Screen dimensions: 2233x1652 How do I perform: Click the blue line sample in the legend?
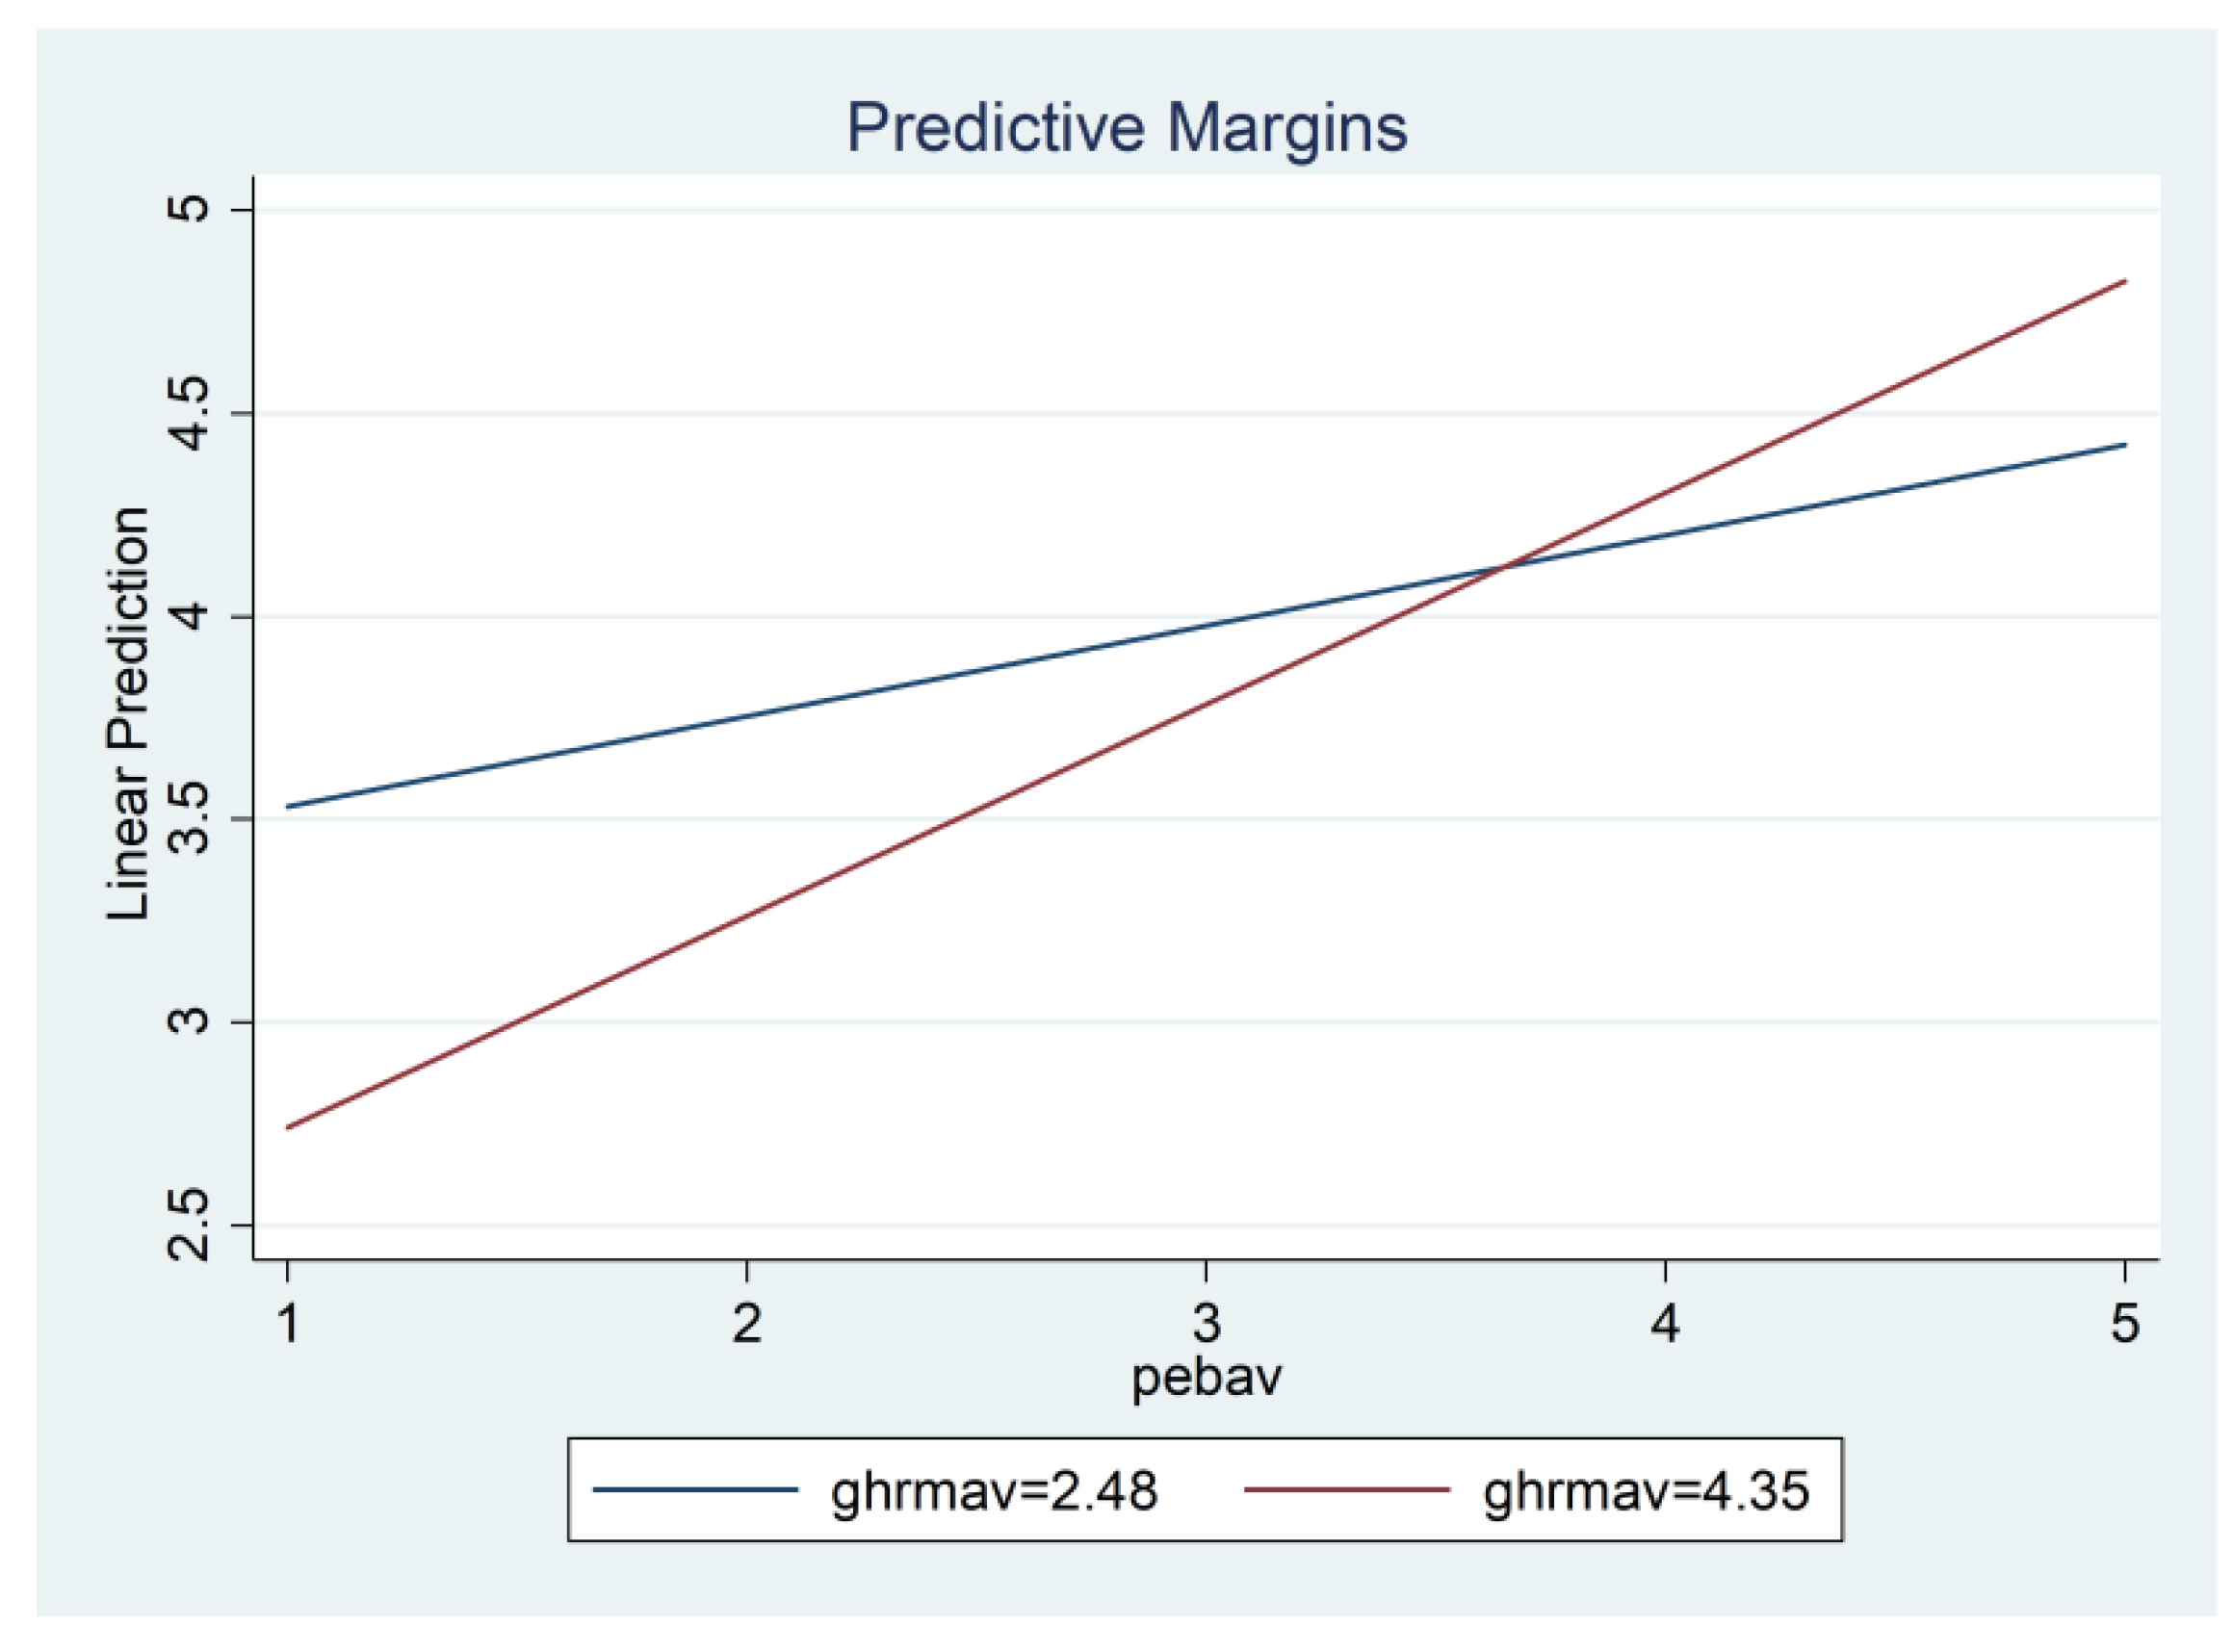pyautogui.click(x=695, y=1490)
